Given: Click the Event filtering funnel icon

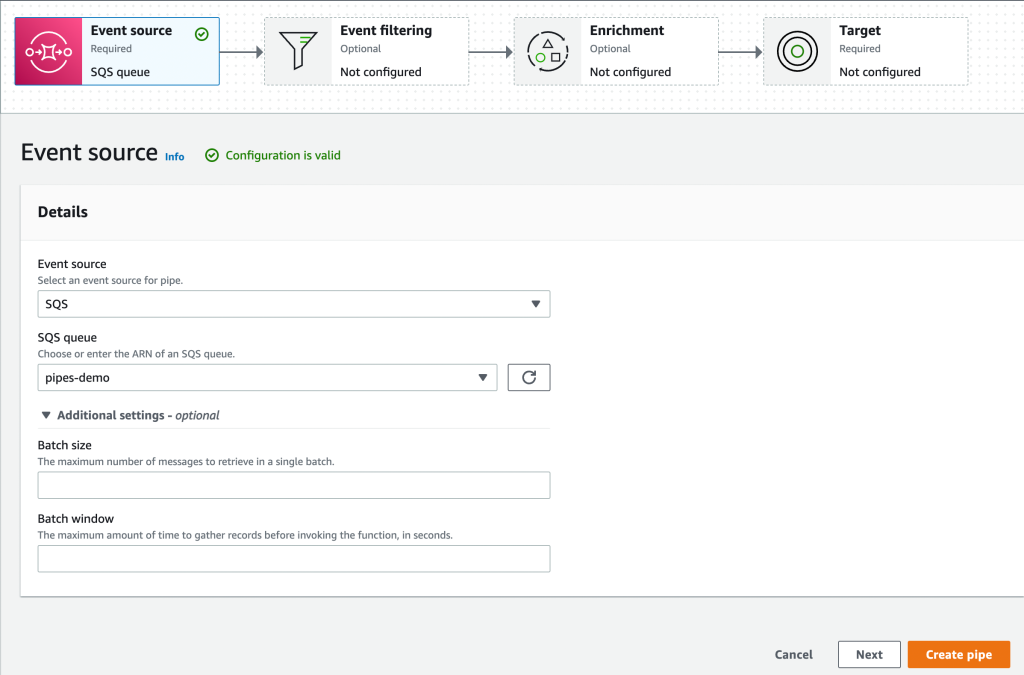Looking at the screenshot, I should [298, 50].
